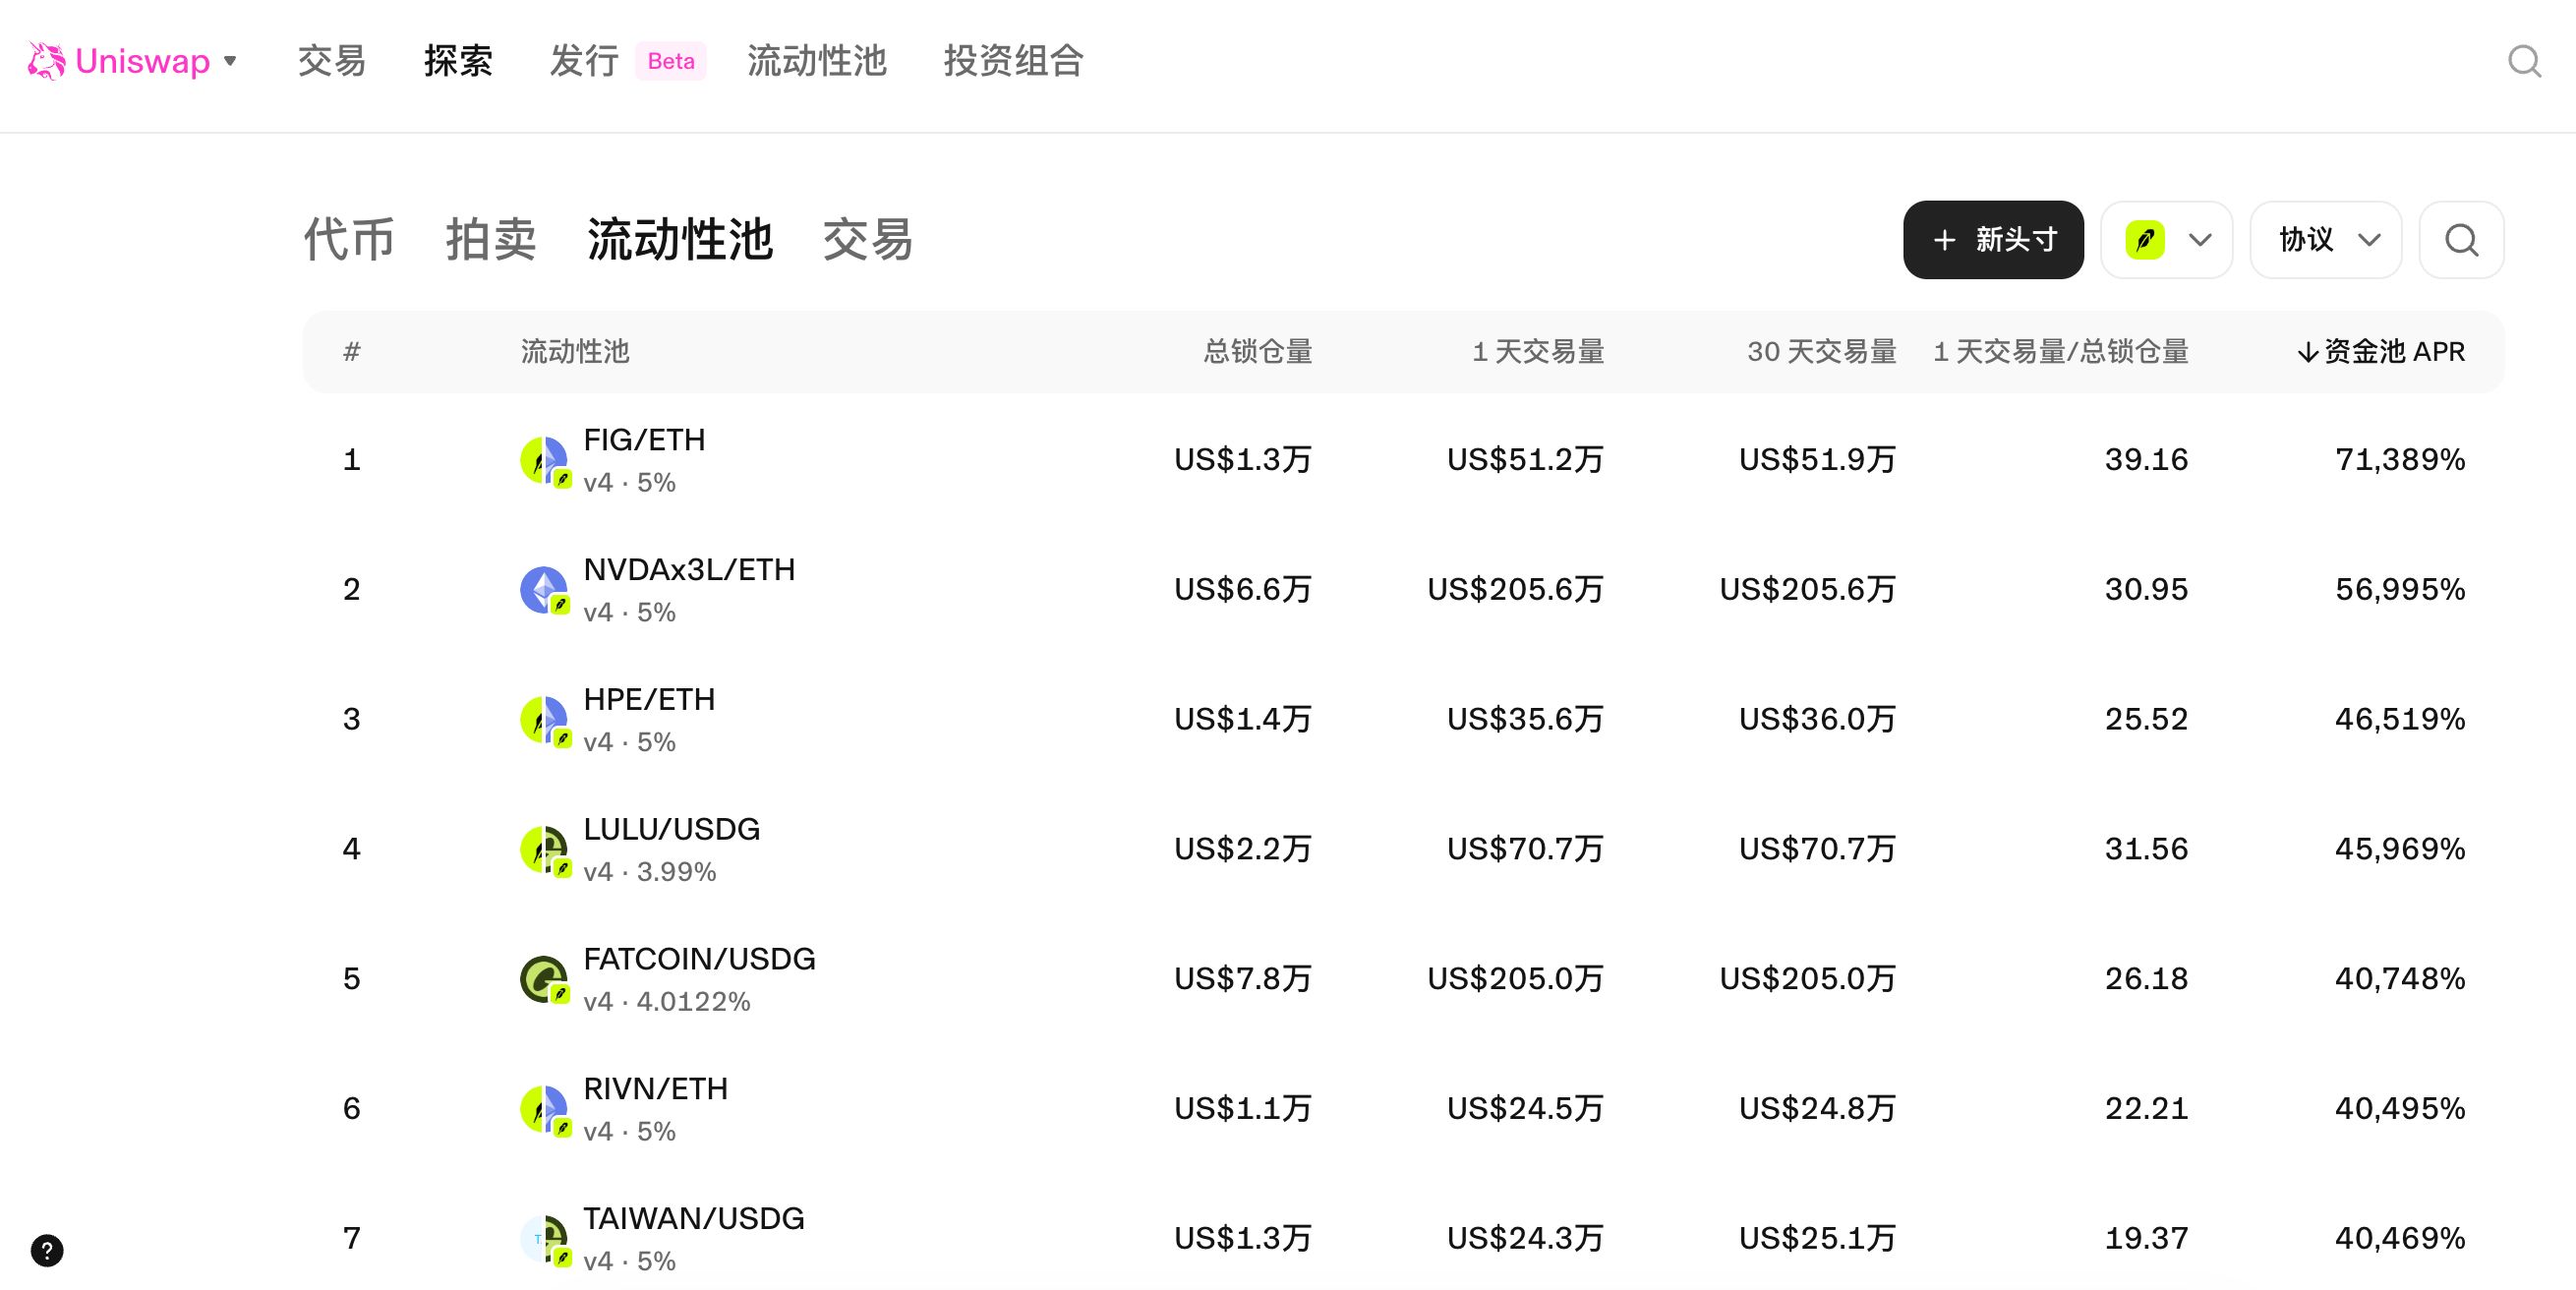
Task: Open the 发行 Beta navigation item
Action: 628,61
